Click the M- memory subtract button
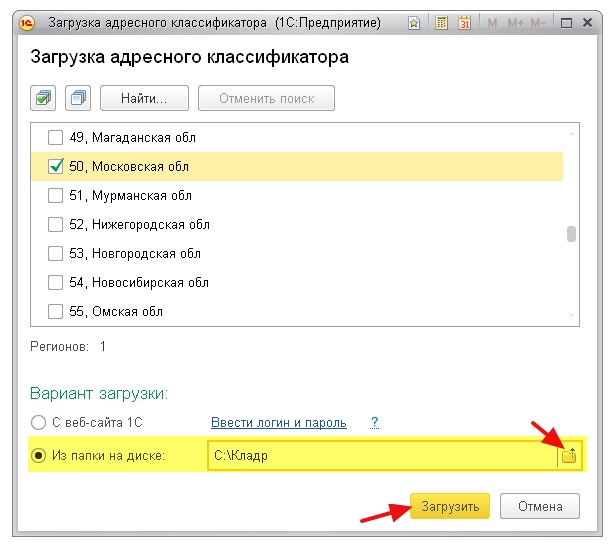This screenshot has height=548, width=610. tap(538, 23)
